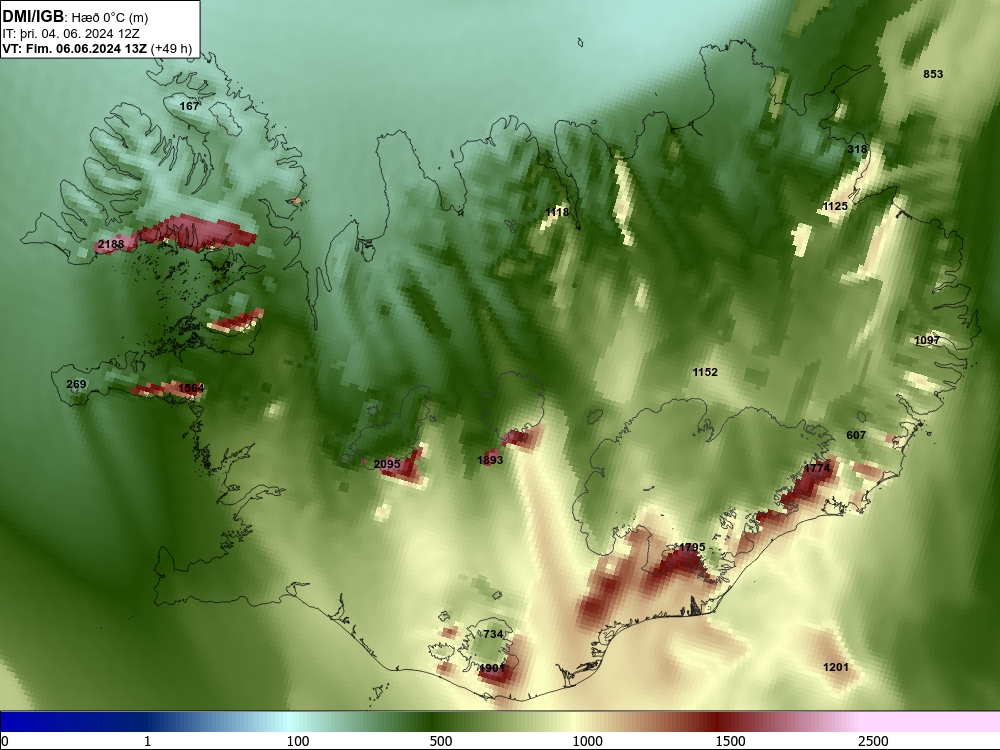Click the 318 label on the northeast coast
The image size is (1000, 750).
(857, 149)
